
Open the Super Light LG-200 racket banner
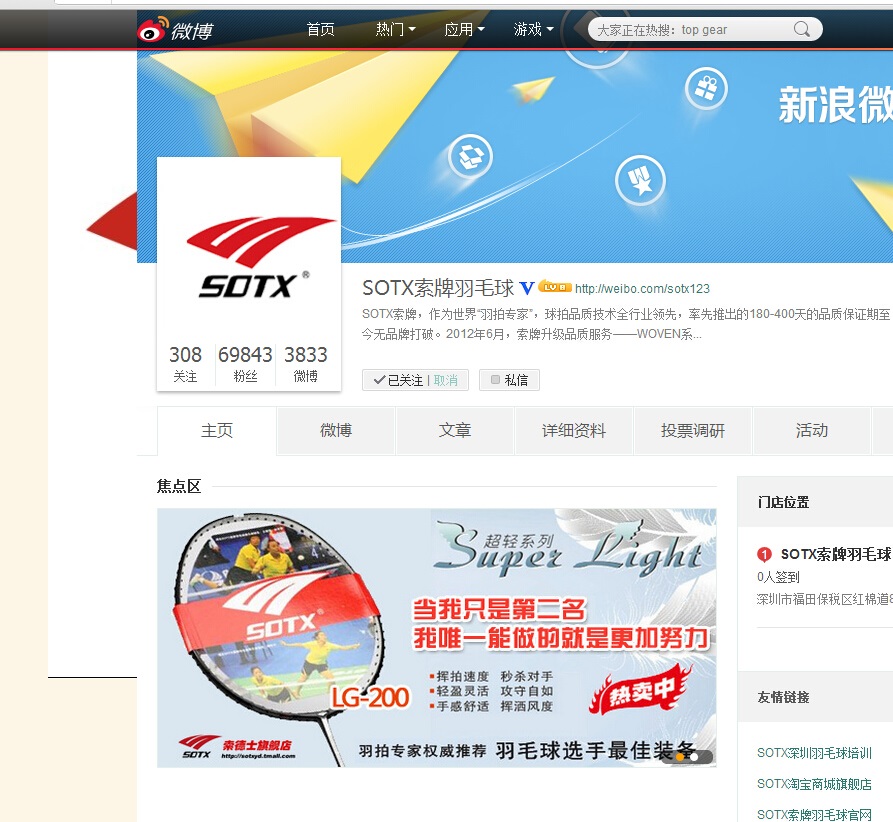pos(437,638)
